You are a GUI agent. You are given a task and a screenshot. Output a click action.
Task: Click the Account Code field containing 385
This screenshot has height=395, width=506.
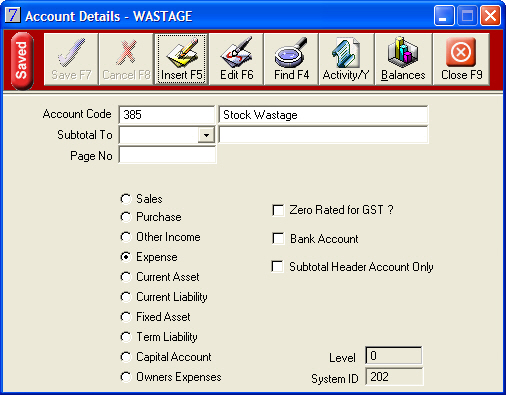coord(167,115)
